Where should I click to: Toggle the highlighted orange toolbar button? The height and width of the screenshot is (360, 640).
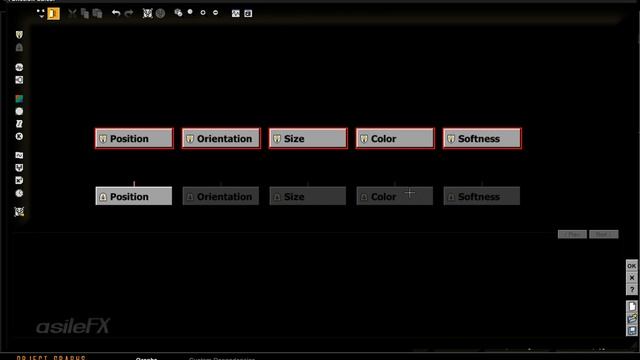pos(53,13)
